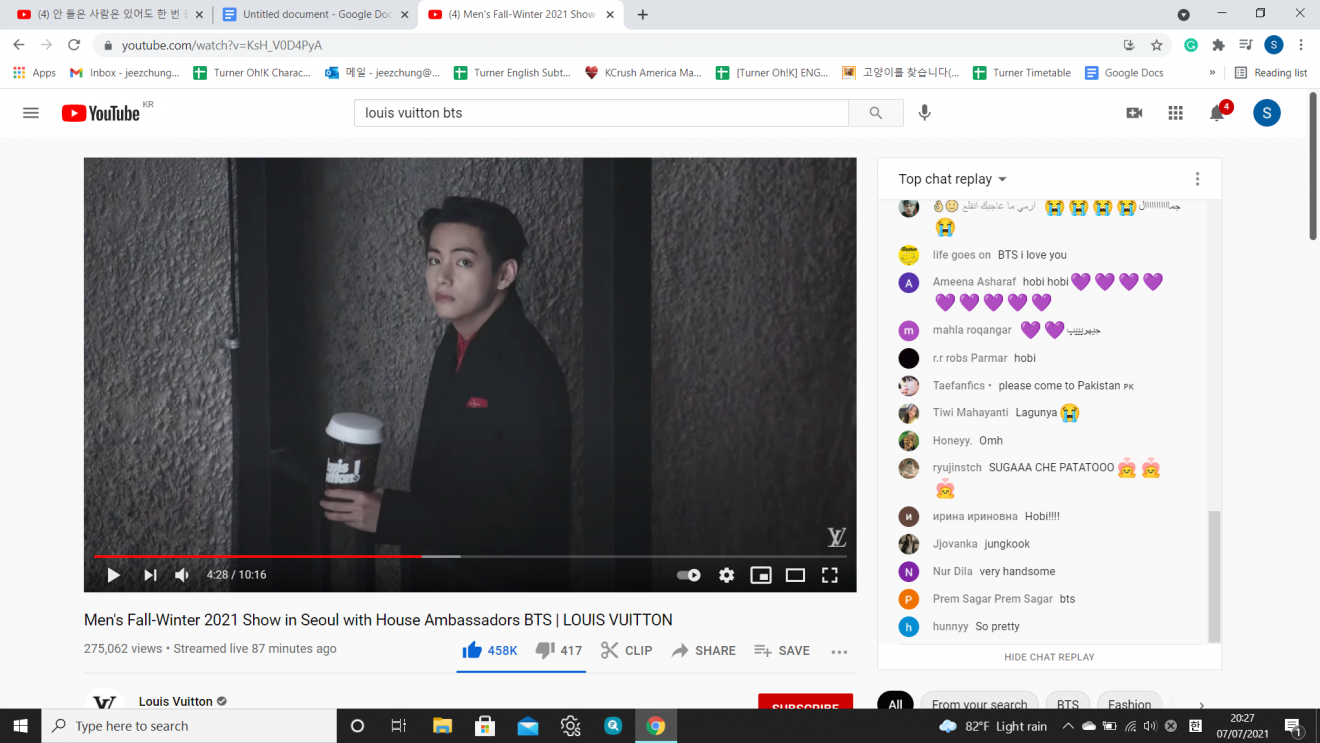This screenshot has height=743, width=1320.
Task: Start voice search with microphone icon
Action: [925, 113]
